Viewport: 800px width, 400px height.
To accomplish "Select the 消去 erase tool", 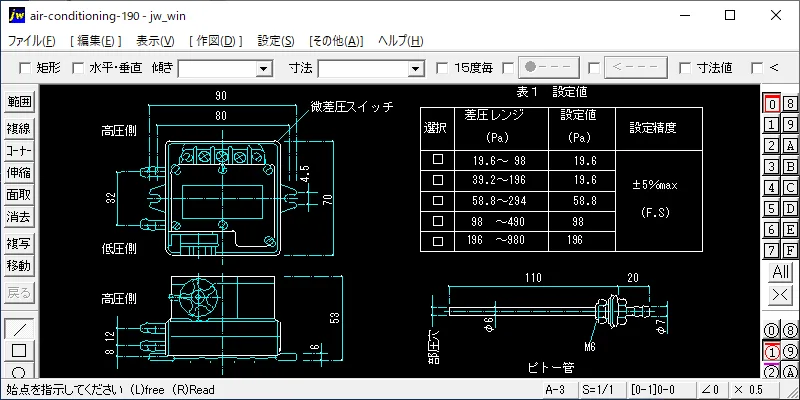I will tap(19, 217).
